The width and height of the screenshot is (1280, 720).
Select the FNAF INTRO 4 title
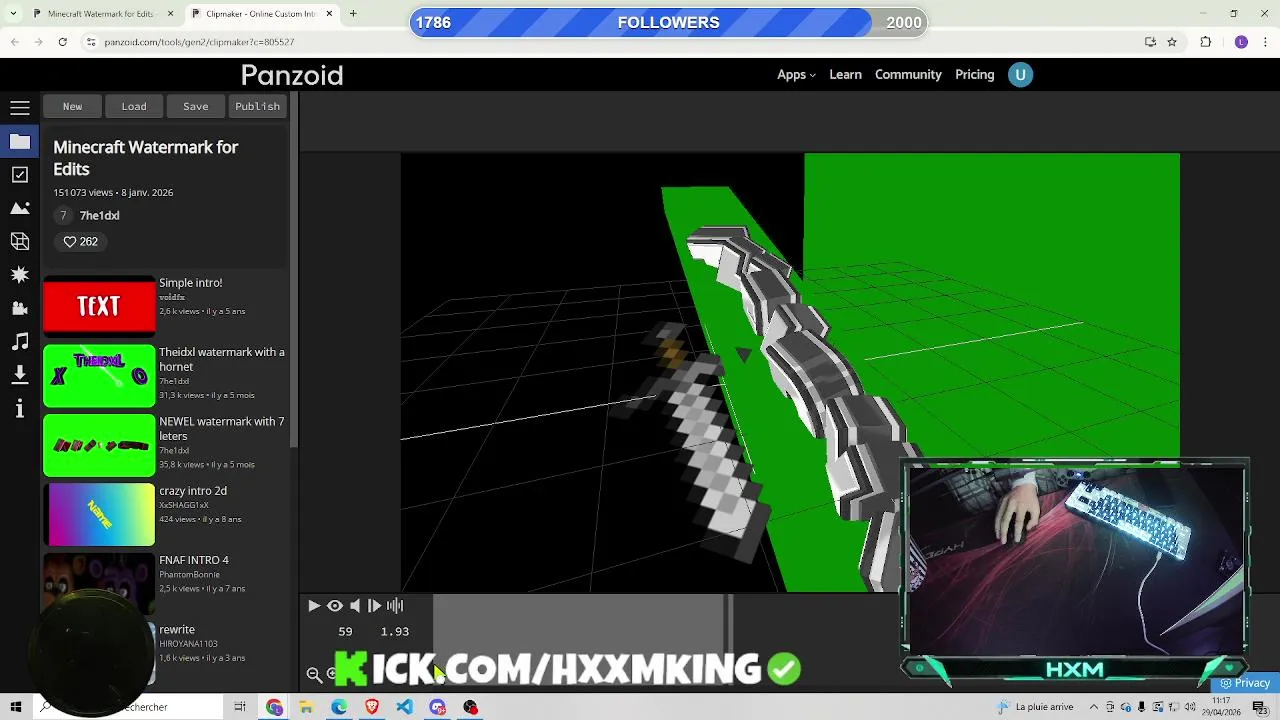[194, 560]
